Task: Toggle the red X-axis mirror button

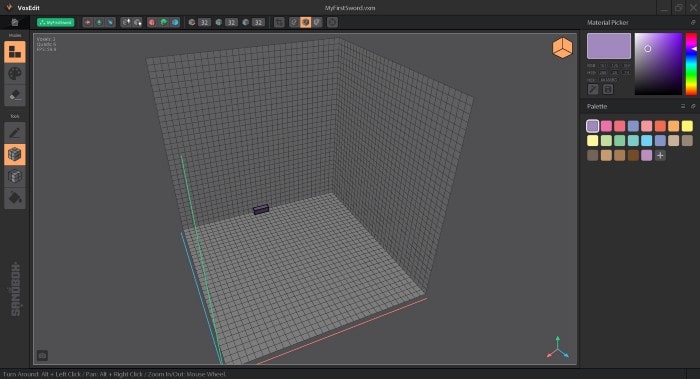Action: click(x=152, y=22)
